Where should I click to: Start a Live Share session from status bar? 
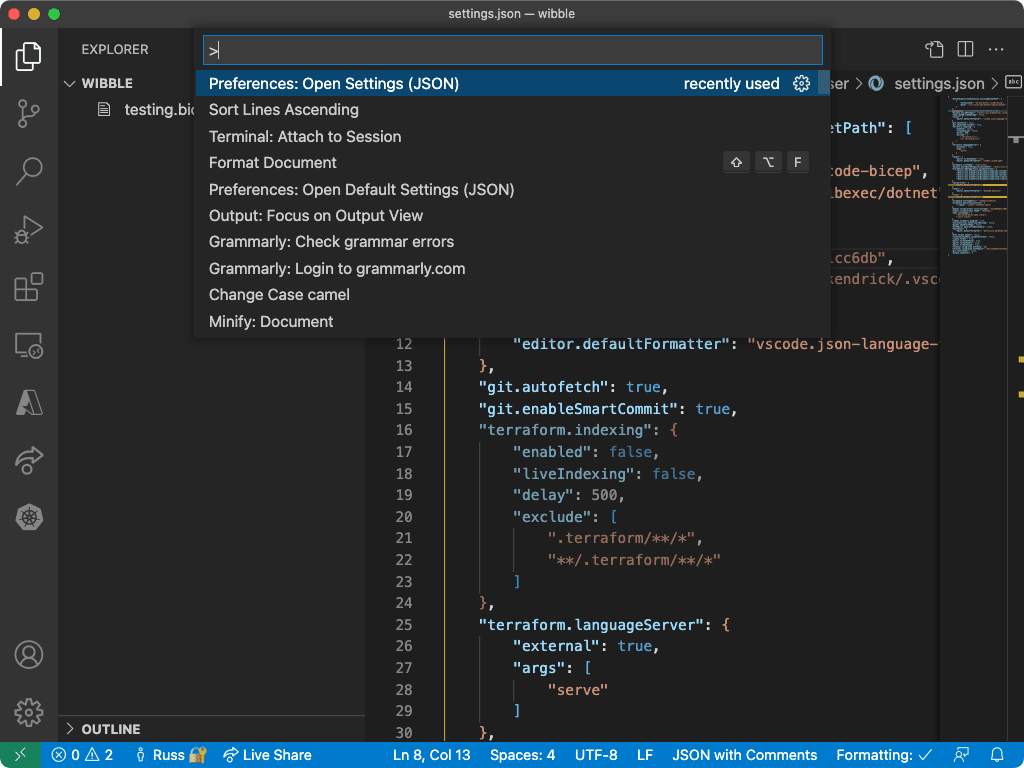point(267,755)
